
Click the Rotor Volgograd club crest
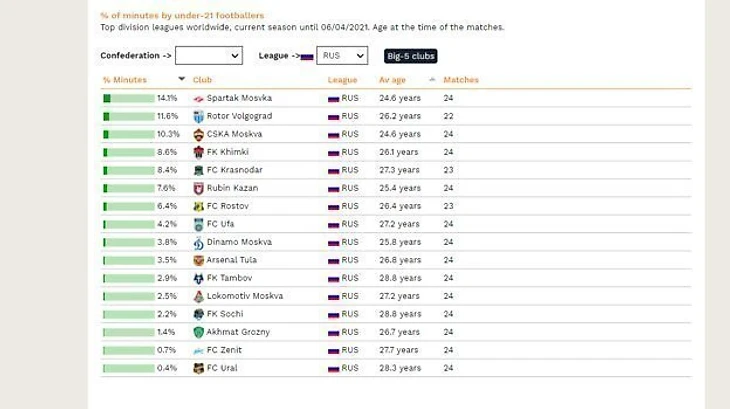(198, 116)
